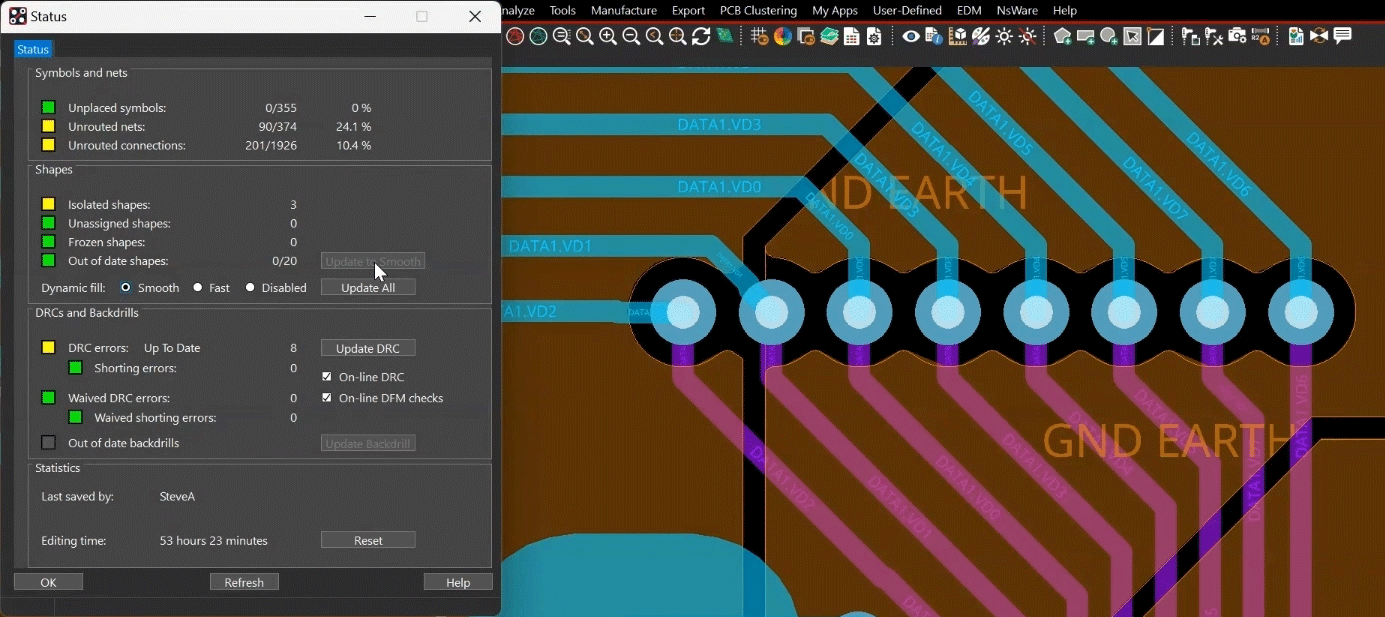This screenshot has width=1385, height=617.
Task: Open the Color dialog via palette wheel icon
Action: 781,36
